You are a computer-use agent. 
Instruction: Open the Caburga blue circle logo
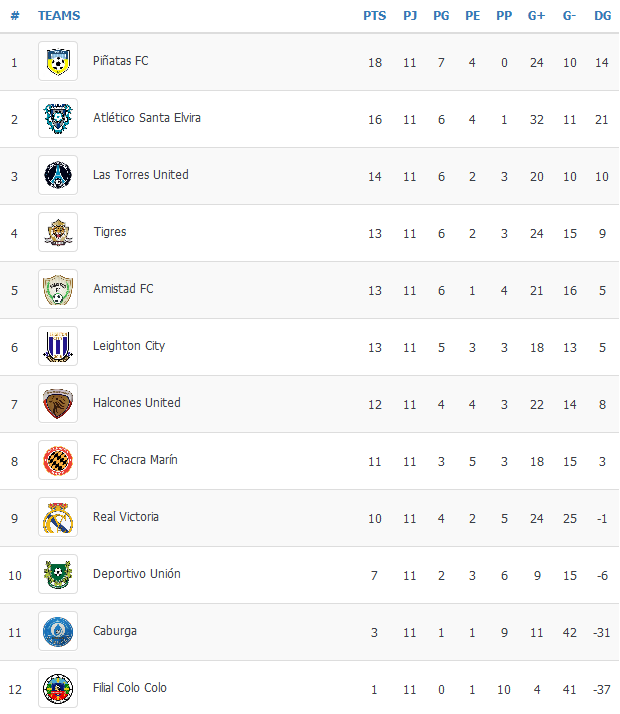coord(58,631)
